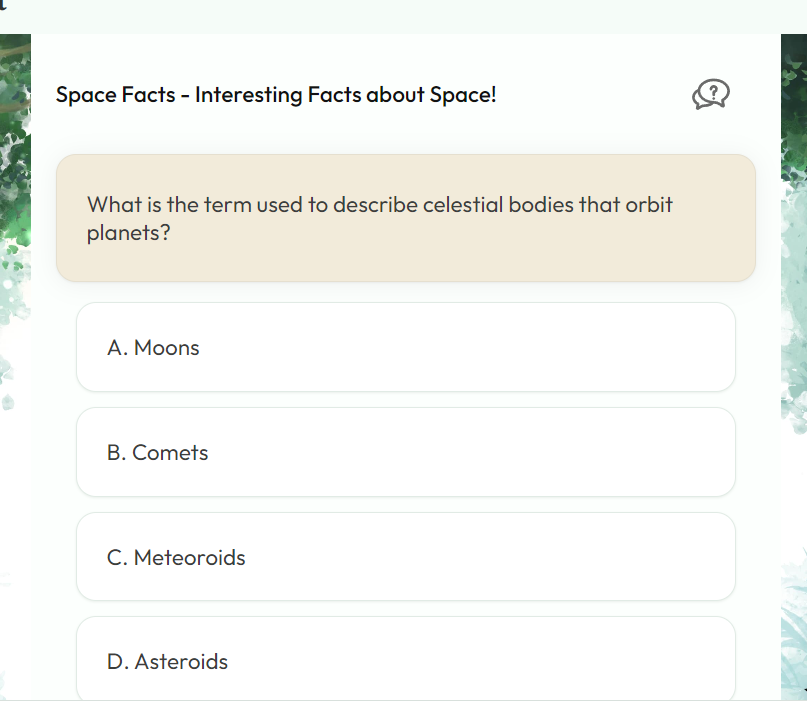The height and width of the screenshot is (701, 807).
Task: Click the question mark speech bubble
Action: click(711, 95)
